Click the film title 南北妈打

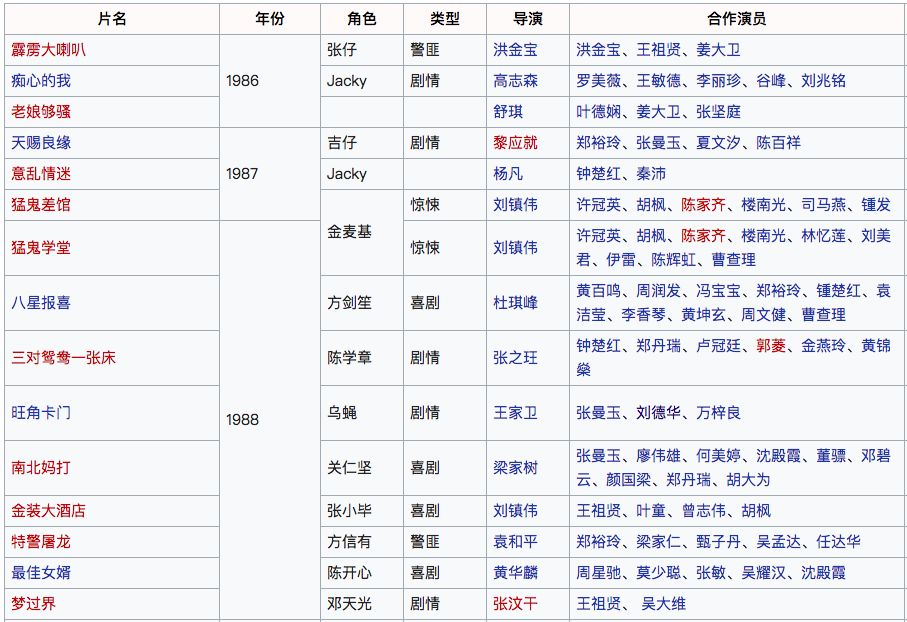[x=40, y=468]
